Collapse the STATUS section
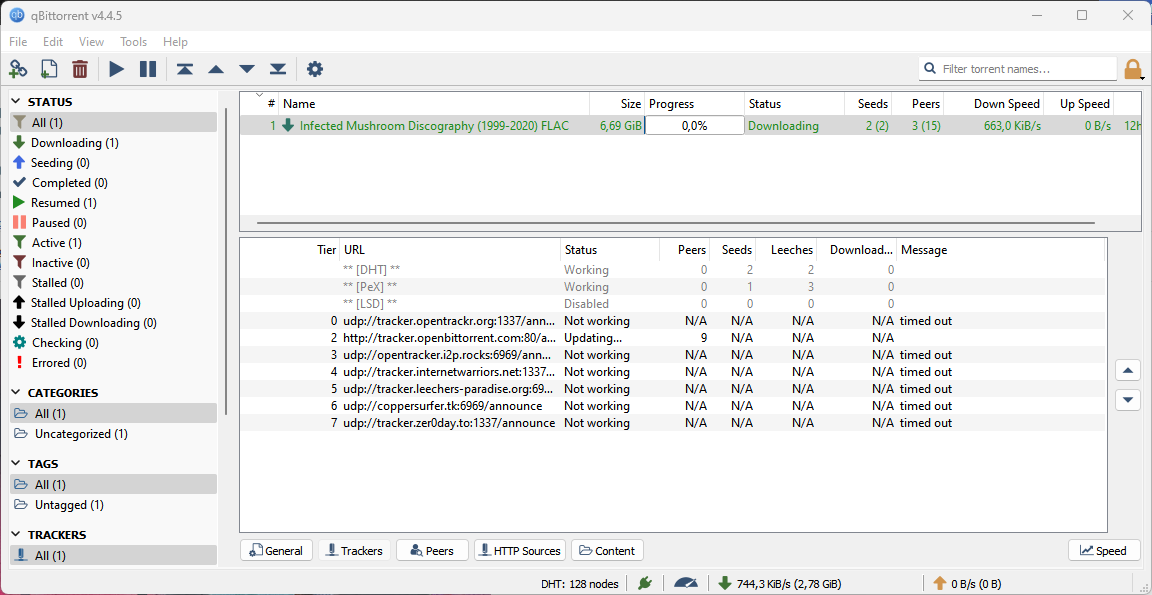Viewport: 1152px width, 595px height. pyautogui.click(x=17, y=102)
